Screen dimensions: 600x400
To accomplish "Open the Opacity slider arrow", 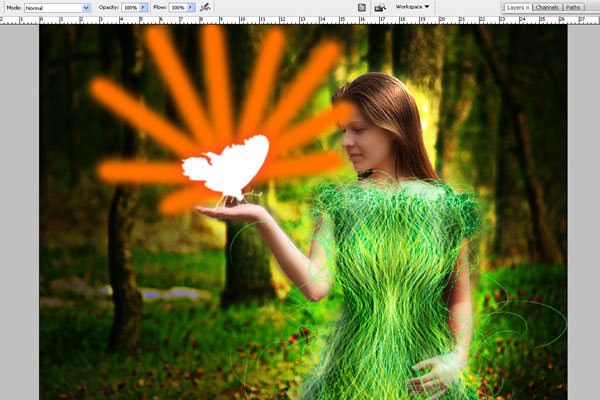I will click(x=146, y=7).
